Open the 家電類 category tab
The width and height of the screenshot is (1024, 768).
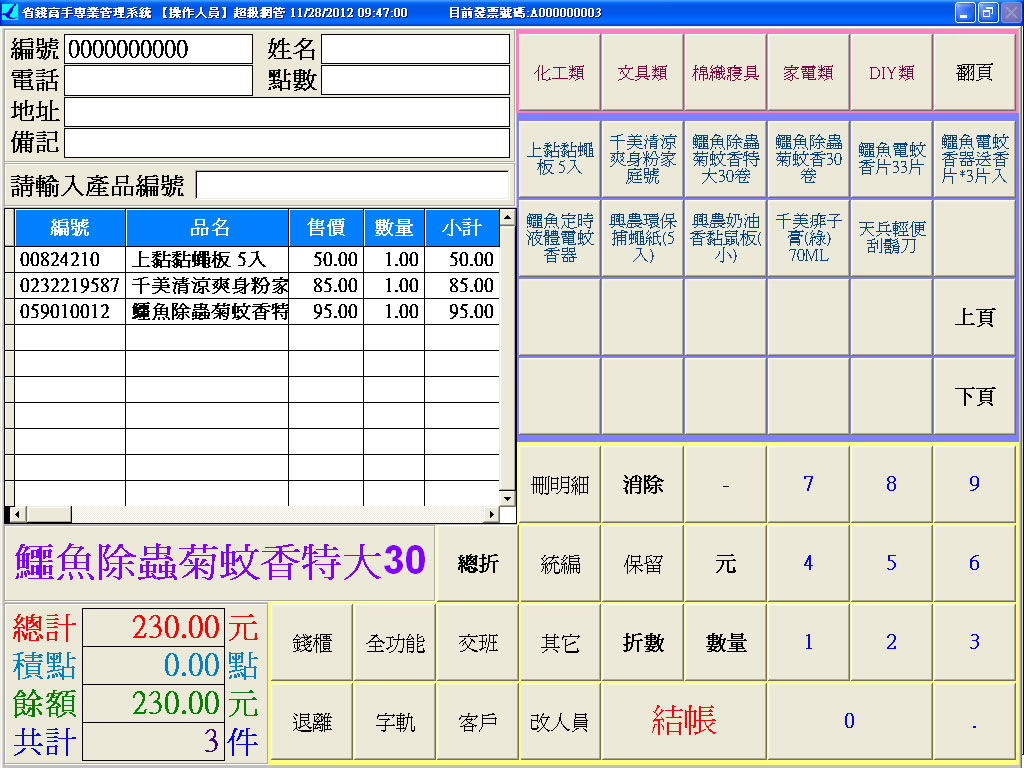[808, 73]
